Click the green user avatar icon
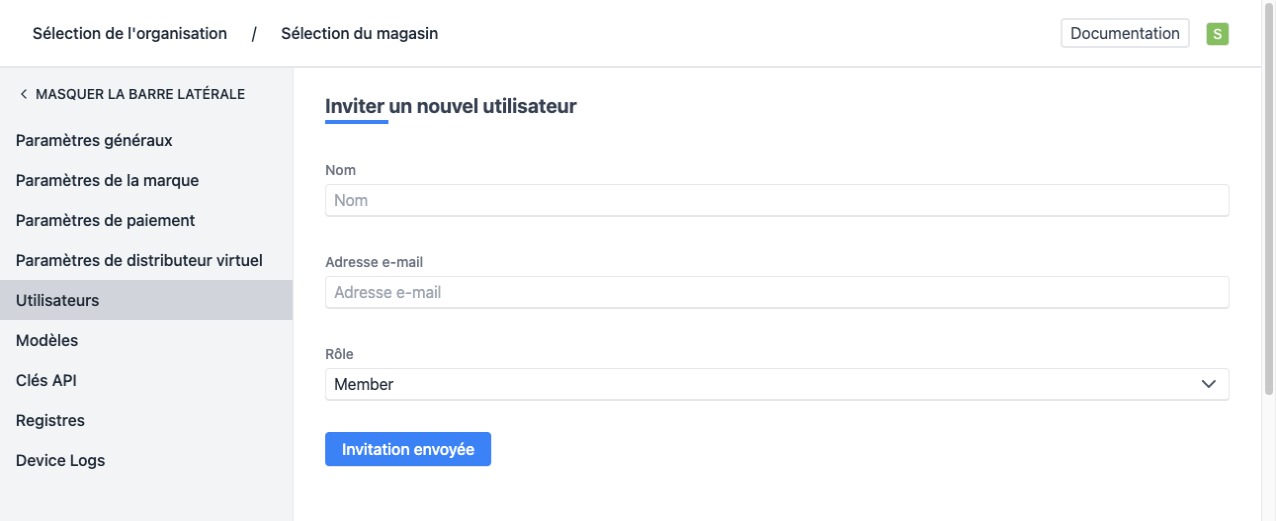 1217,33
